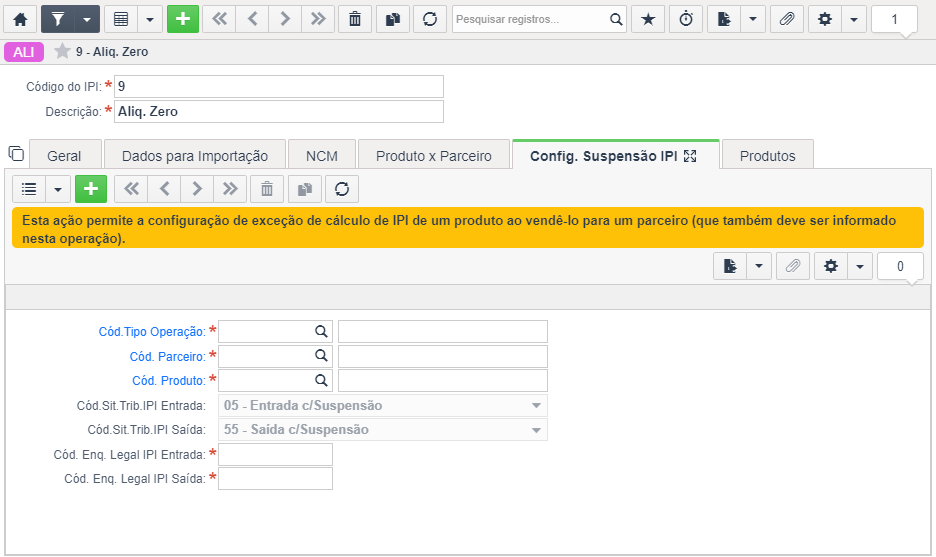Toggle favorite star beside 9 - Aliq. Zero

coord(62,51)
